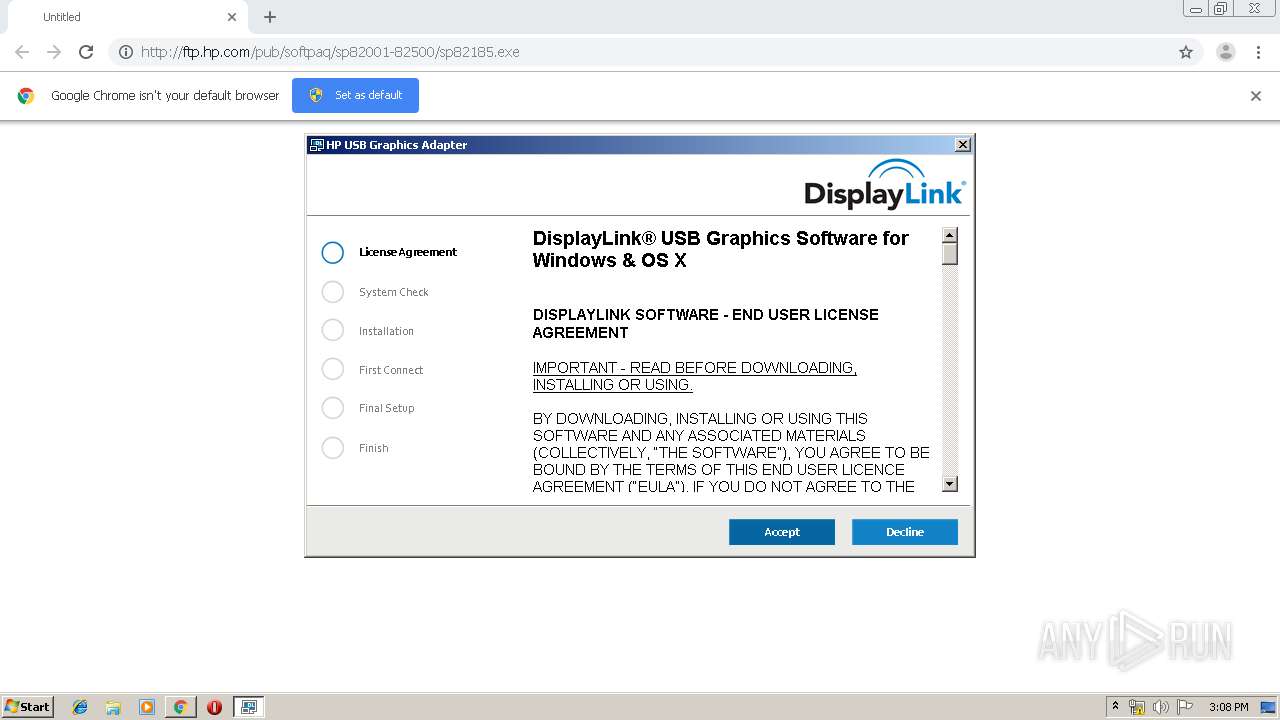Click the address bar URL
This screenshot has width=1280, height=720.
click(330, 52)
